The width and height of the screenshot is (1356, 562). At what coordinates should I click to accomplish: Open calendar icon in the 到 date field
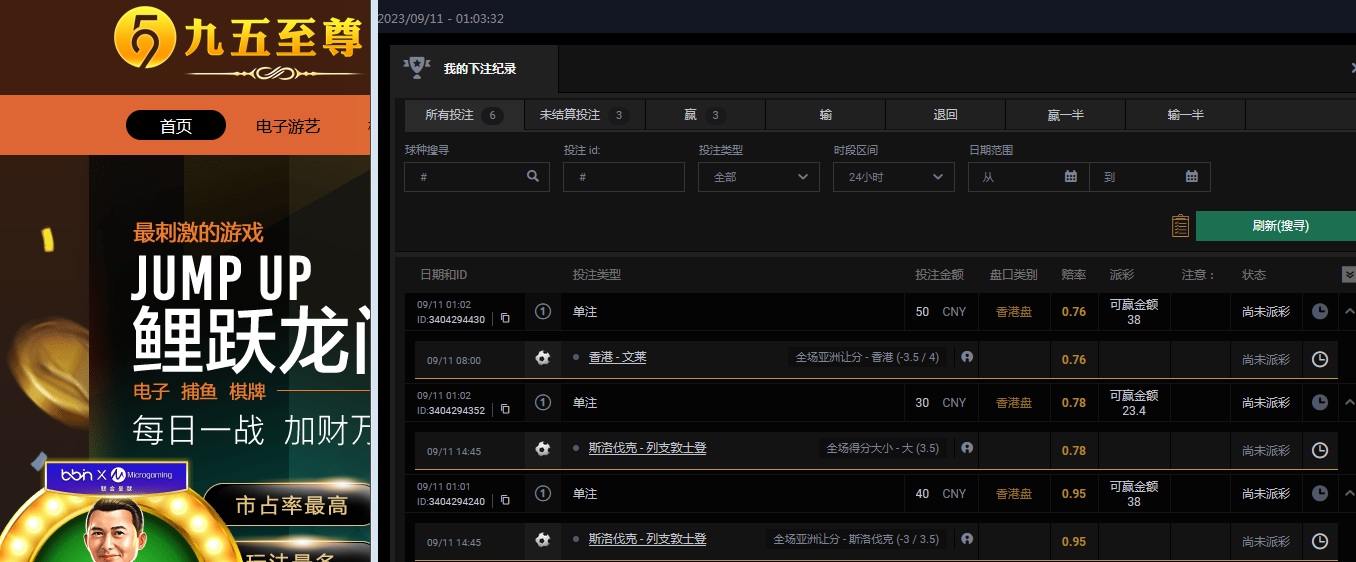1192,177
